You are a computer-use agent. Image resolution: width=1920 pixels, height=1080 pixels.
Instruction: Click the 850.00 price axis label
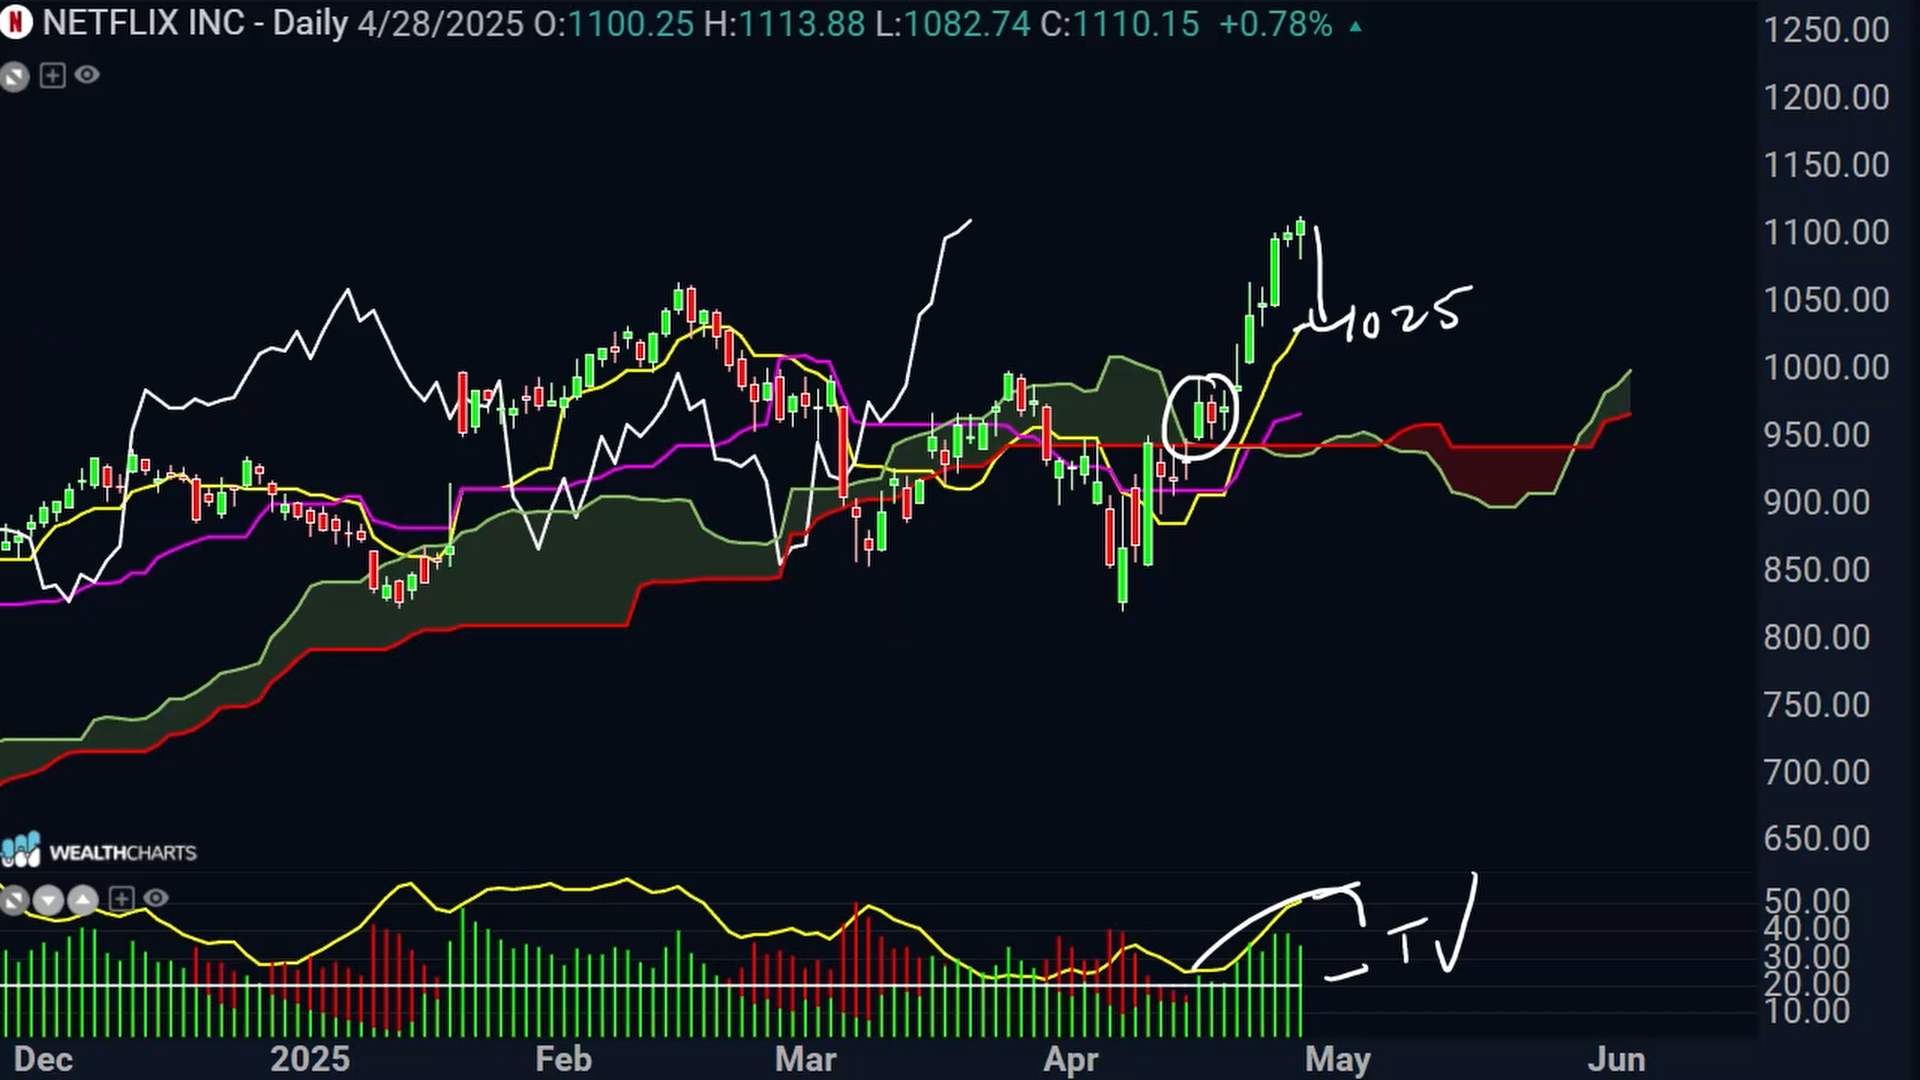click(x=1817, y=570)
